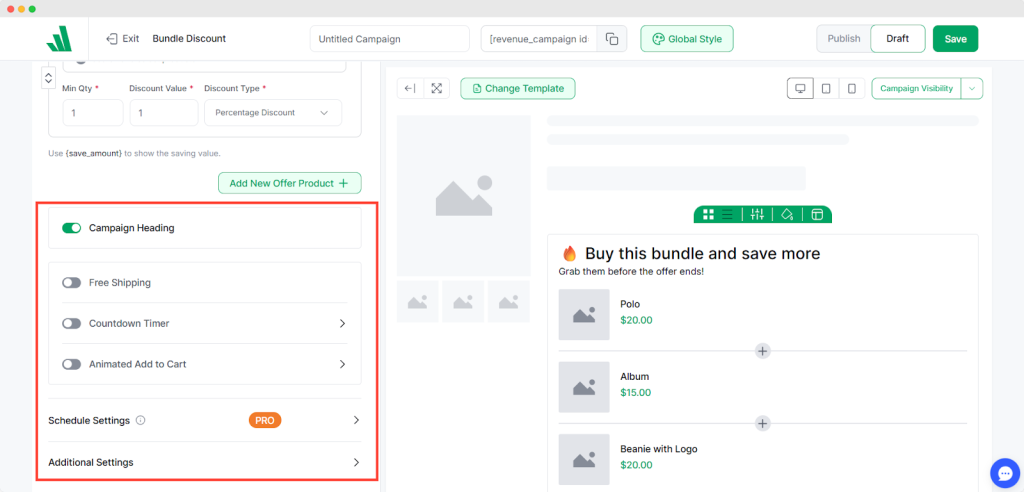Click the Min Qty input field
This screenshot has height=492, width=1024.
tap(93, 112)
